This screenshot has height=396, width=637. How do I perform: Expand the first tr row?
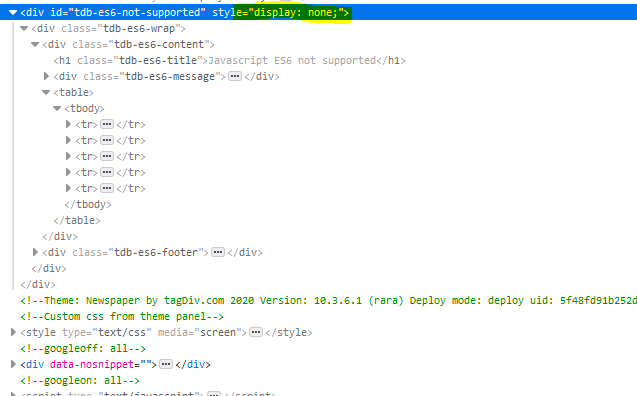coord(68,124)
